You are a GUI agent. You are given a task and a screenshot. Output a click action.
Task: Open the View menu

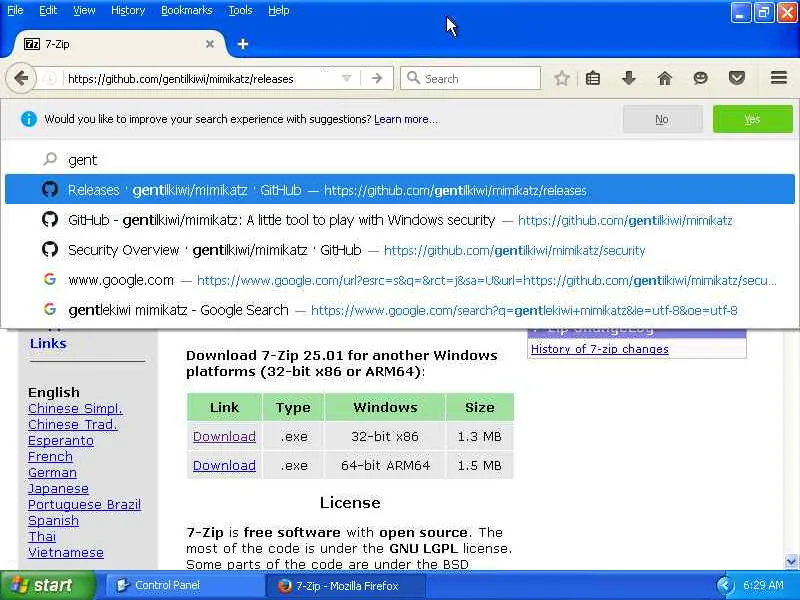(84, 10)
